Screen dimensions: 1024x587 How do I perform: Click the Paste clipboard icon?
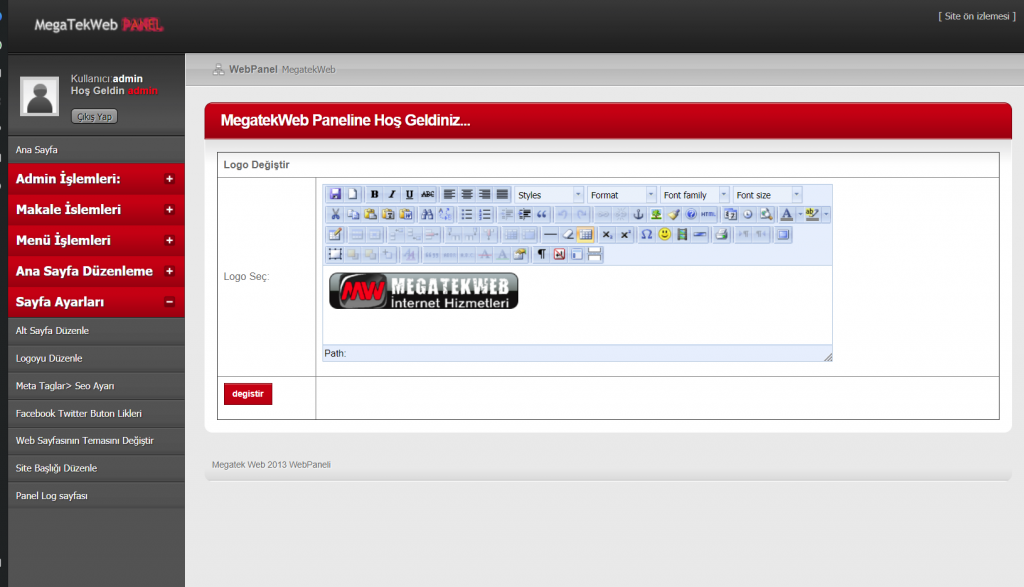[370, 214]
